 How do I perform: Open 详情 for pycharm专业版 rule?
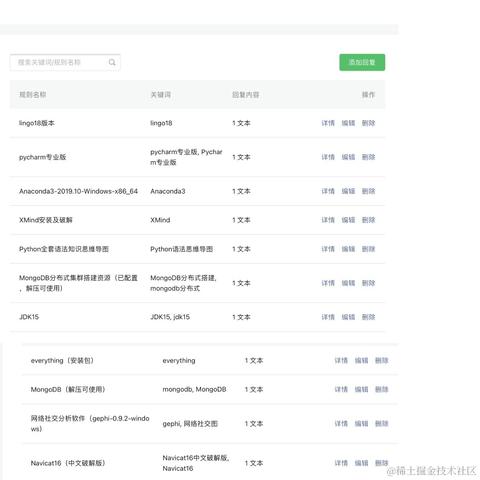coord(328,157)
